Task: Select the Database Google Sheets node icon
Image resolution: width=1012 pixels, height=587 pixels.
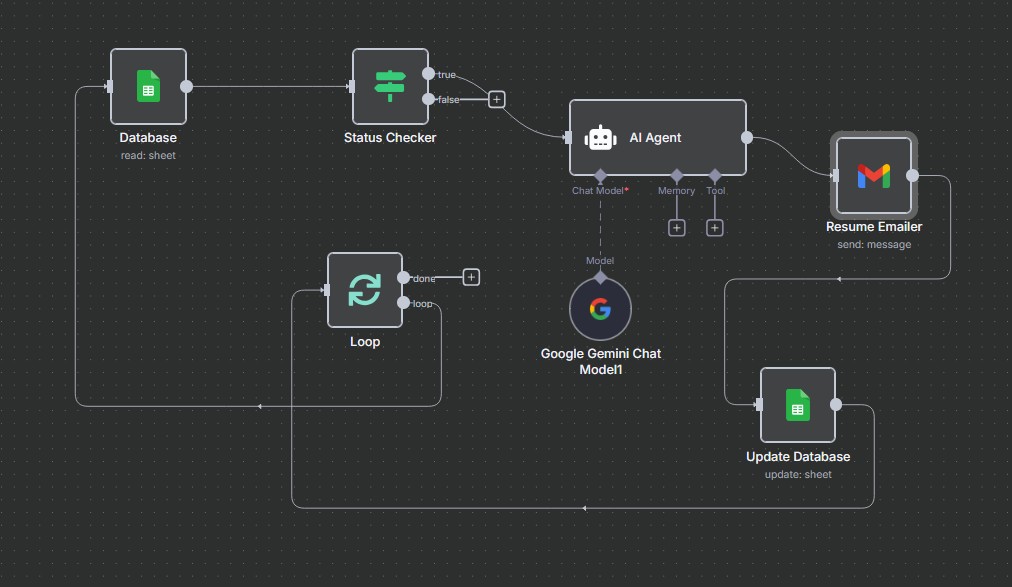Action: coord(148,86)
